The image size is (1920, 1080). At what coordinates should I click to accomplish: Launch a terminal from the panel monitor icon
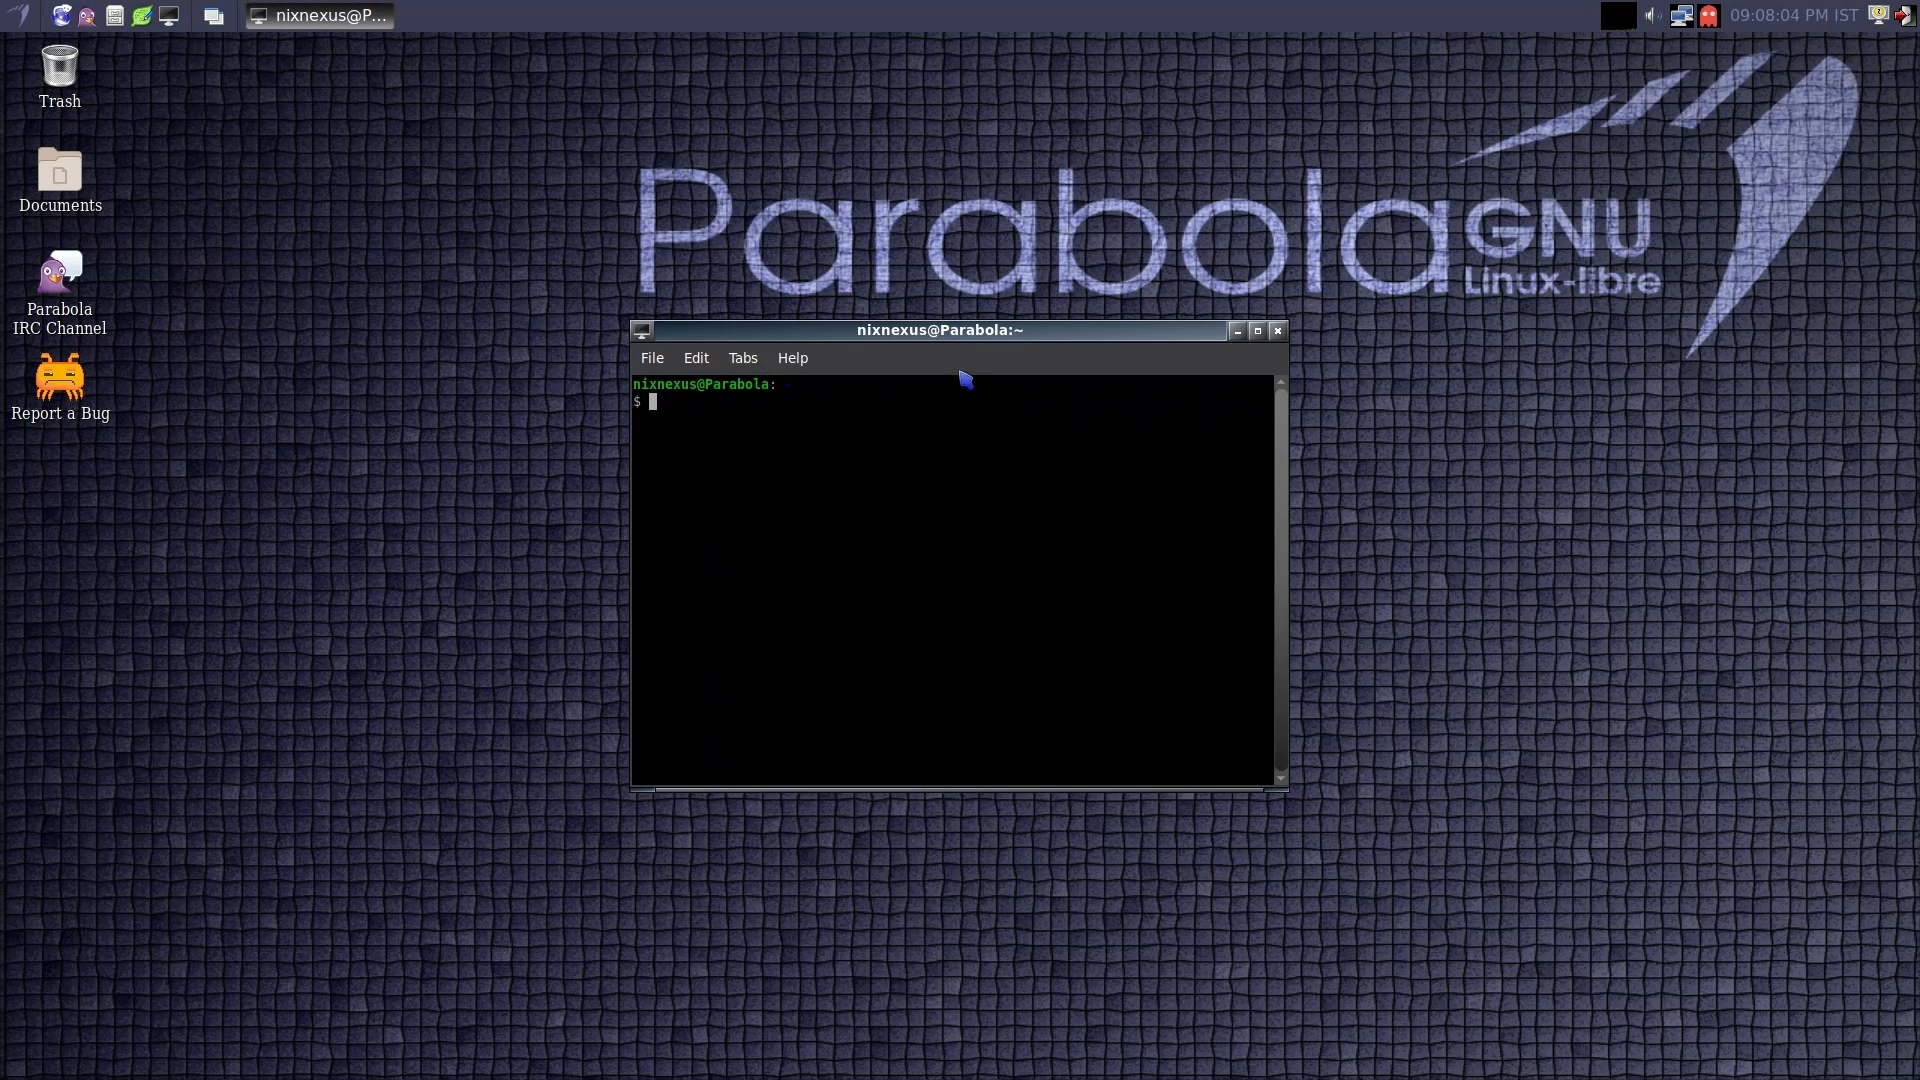(169, 16)
